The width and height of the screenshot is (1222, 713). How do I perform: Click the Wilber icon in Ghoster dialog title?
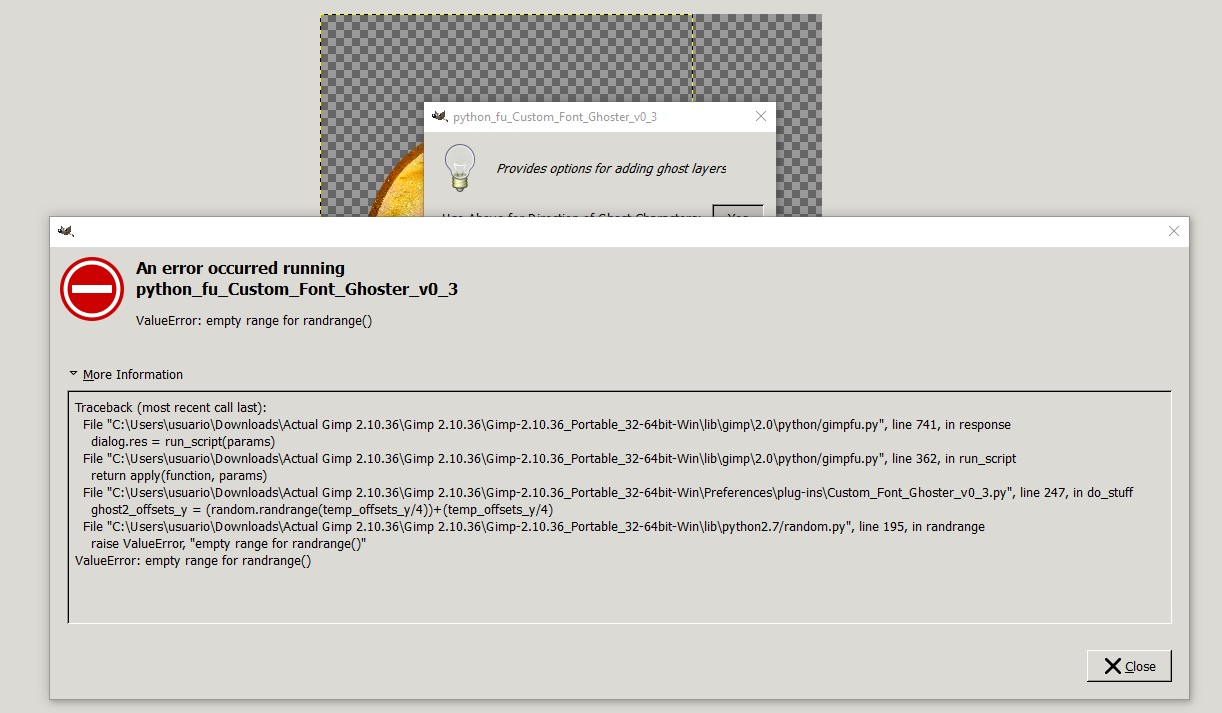click(439, 117)
